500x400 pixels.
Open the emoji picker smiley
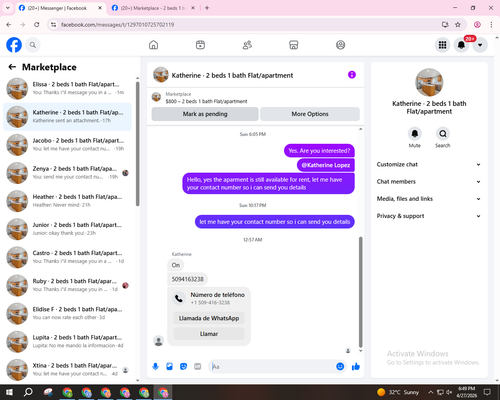(x=340, y=367)
